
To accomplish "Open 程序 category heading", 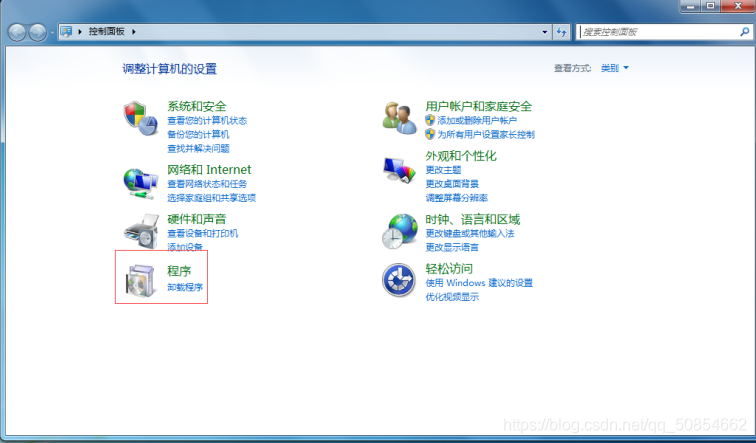I will (179, 271).
